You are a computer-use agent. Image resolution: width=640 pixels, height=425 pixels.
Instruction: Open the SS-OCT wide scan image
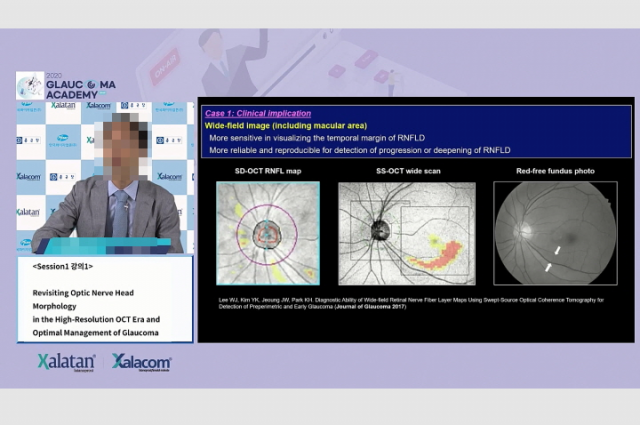[x=405, y=234]
